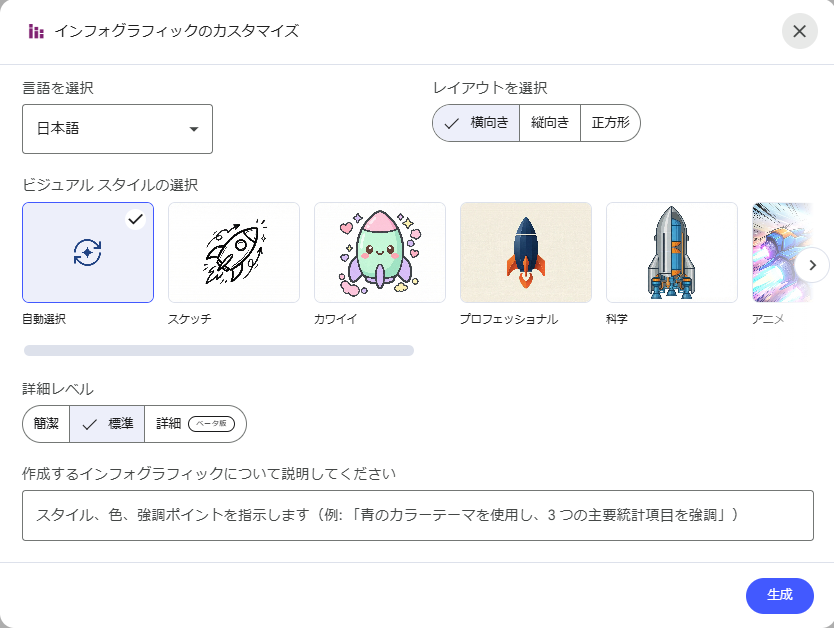Switch layout to 縦向き
The width and height of the screenshot is (834, 628).
[x=549, y=122]
